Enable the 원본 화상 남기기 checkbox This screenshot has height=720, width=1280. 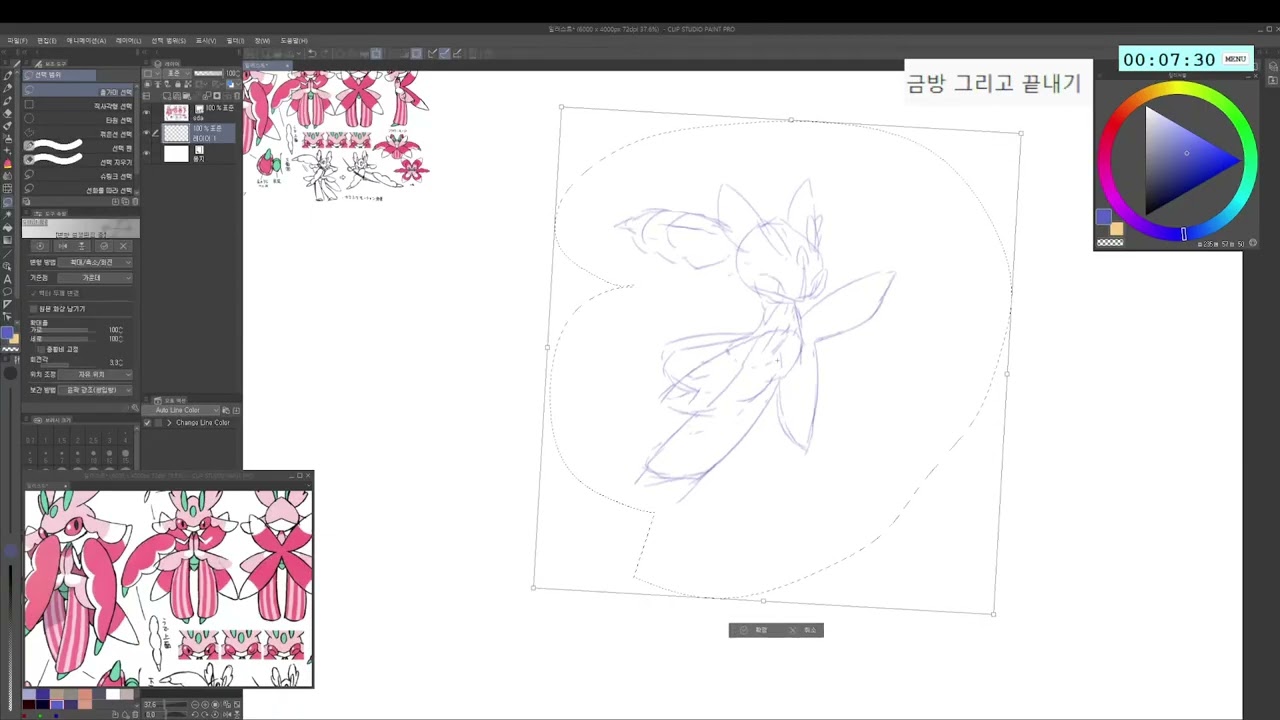[34, 309]
